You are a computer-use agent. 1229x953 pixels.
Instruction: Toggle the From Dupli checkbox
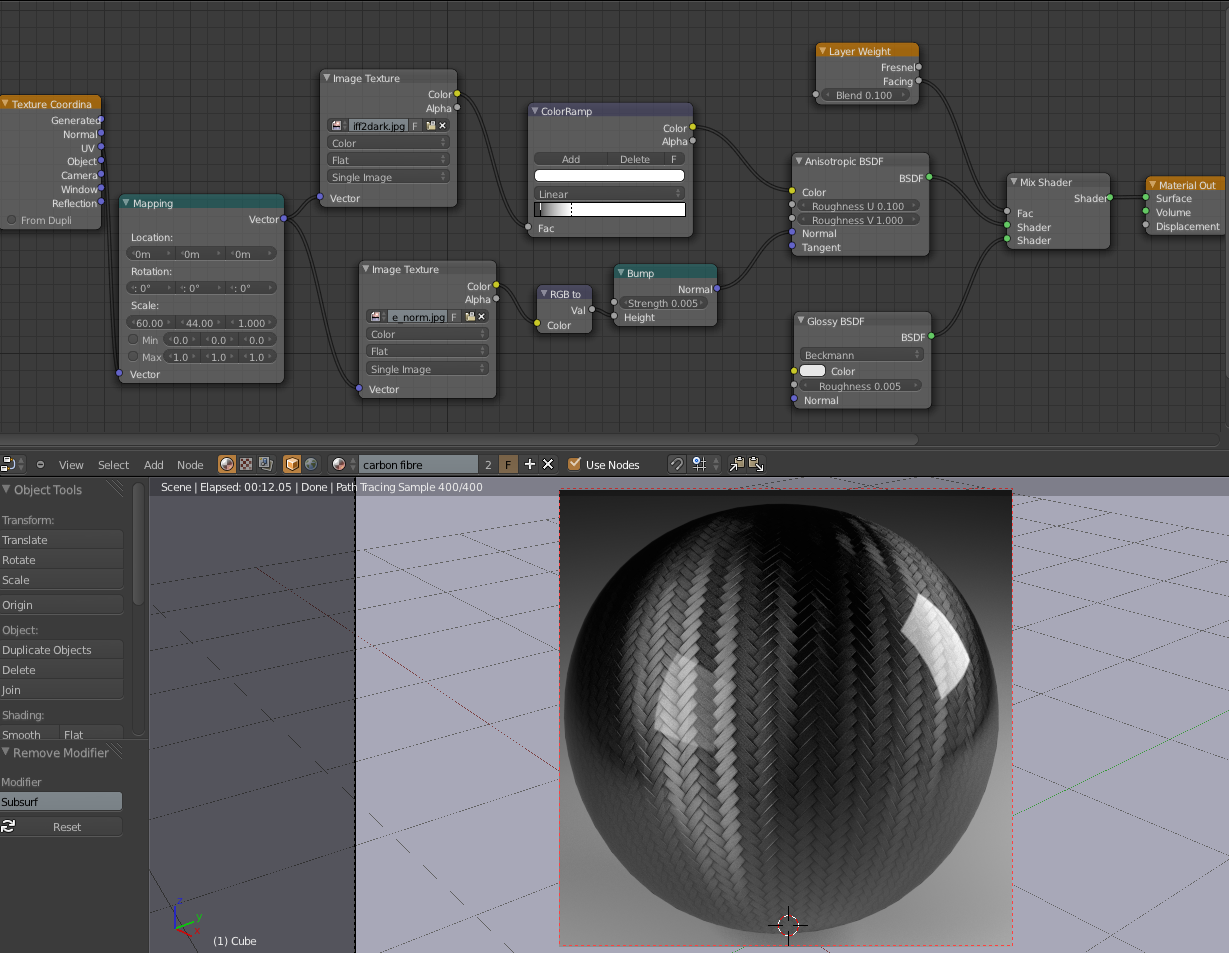12,220
